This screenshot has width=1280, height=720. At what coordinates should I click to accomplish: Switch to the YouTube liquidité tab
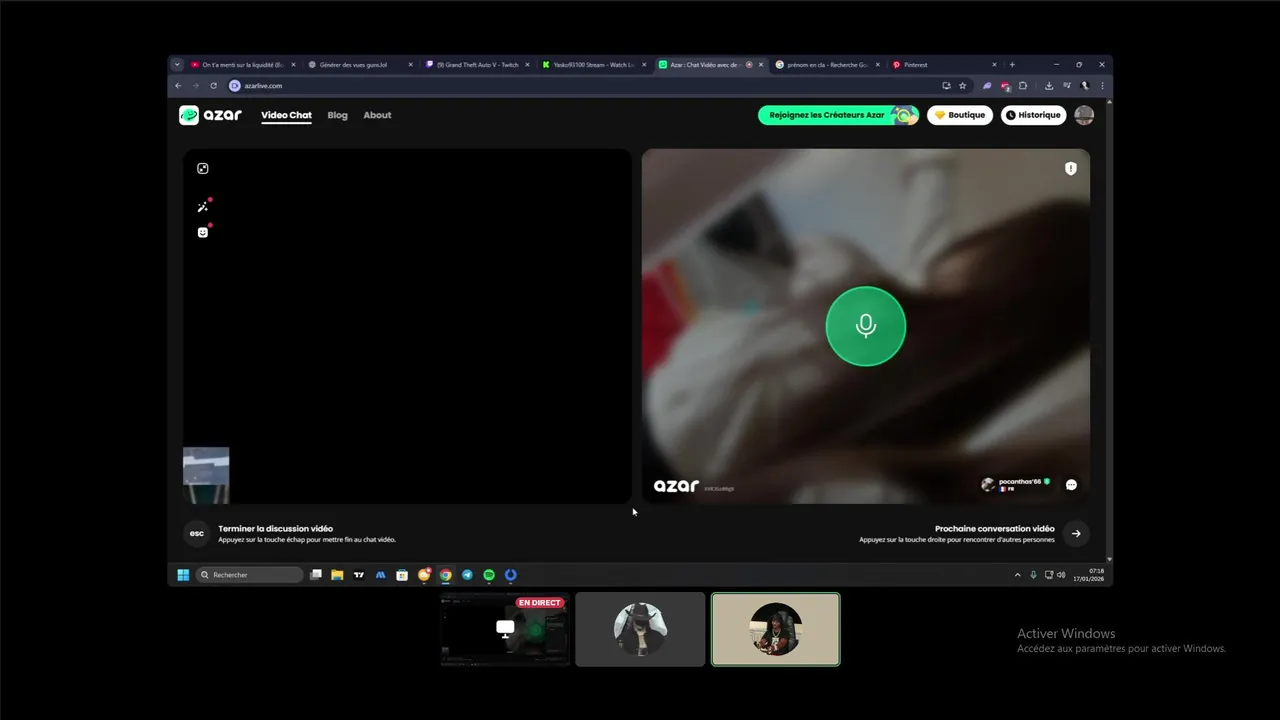242,65
